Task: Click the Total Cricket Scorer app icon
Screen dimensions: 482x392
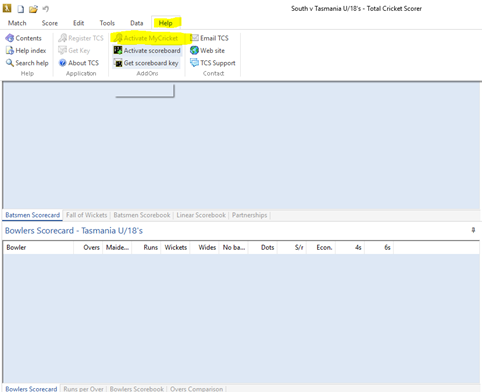Action: pos(7,8)
